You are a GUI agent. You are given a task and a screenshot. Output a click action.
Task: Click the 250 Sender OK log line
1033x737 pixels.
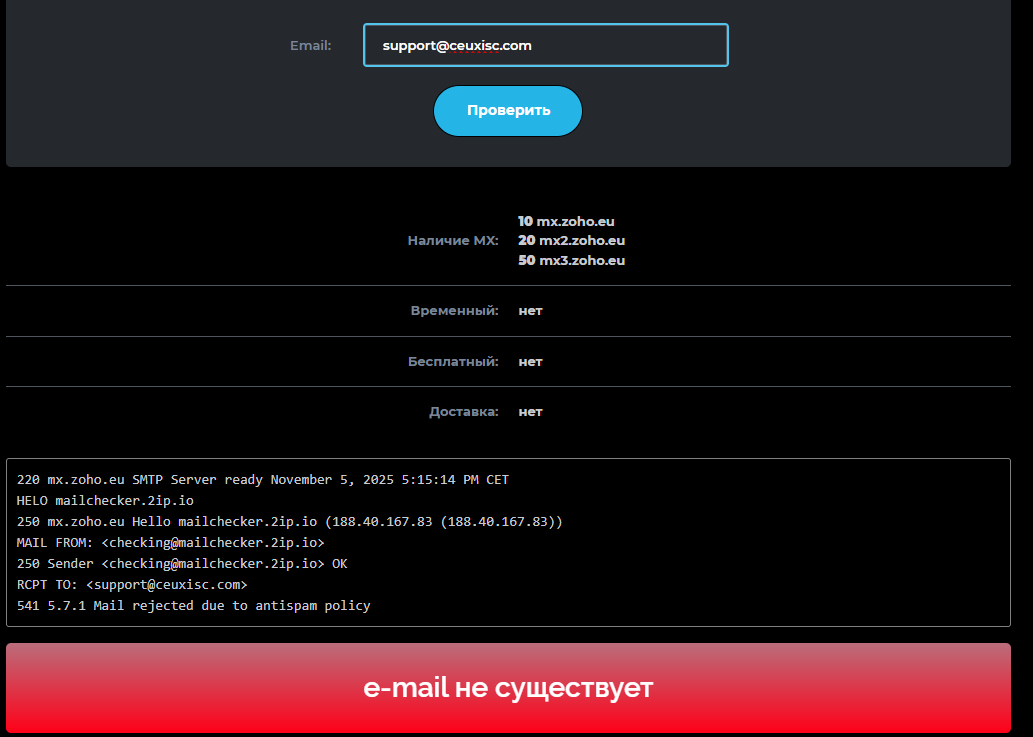[182, 564]
